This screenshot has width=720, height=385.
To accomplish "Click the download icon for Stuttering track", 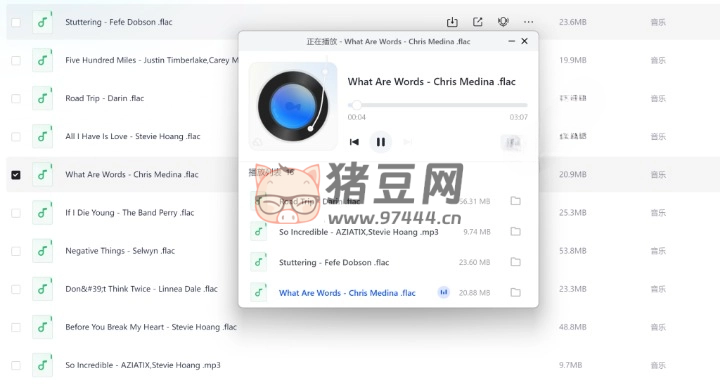I will (x=452, y=22).
